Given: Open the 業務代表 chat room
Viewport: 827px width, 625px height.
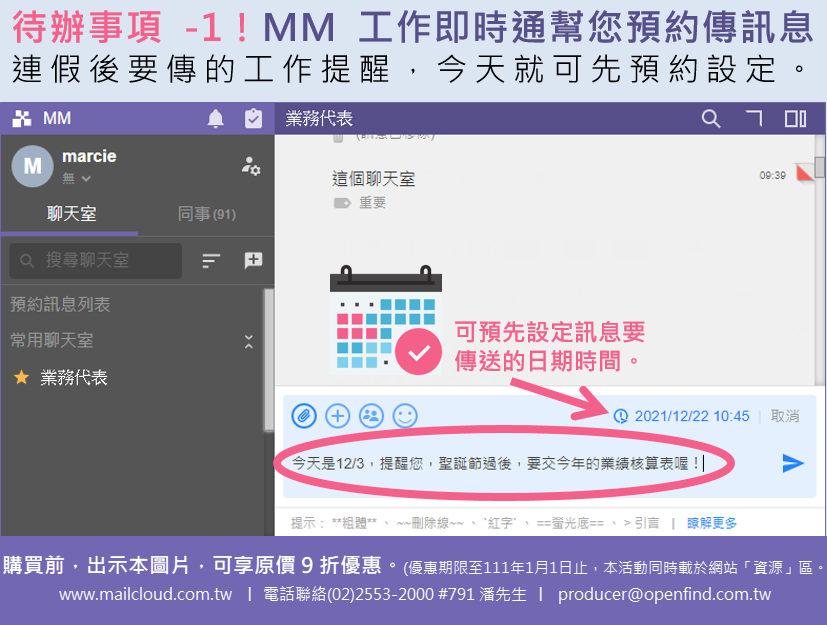Looking at the screenshot, I should point(74,377).
